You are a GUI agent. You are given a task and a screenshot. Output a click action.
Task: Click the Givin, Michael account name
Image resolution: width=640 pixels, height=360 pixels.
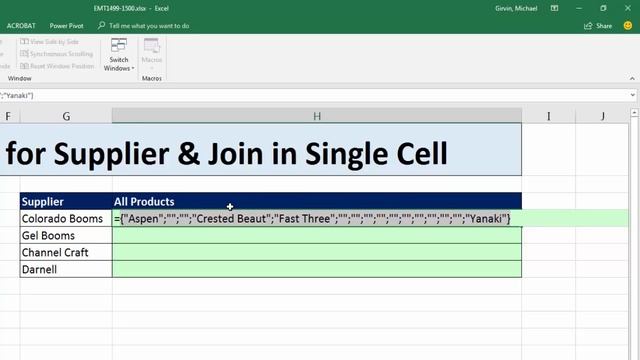coord(516,8)
